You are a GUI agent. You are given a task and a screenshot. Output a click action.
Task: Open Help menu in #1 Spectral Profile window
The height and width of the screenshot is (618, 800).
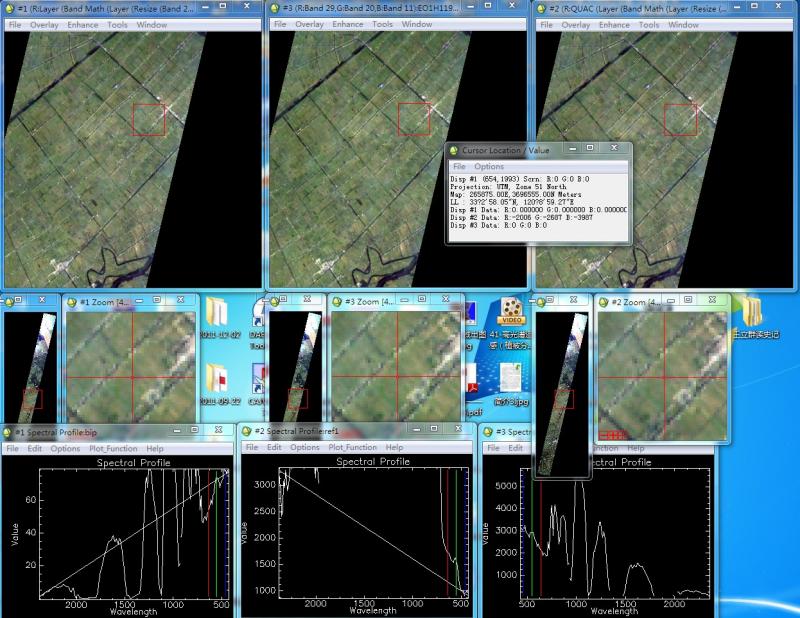pyautogui.click(x=155, y=448)
